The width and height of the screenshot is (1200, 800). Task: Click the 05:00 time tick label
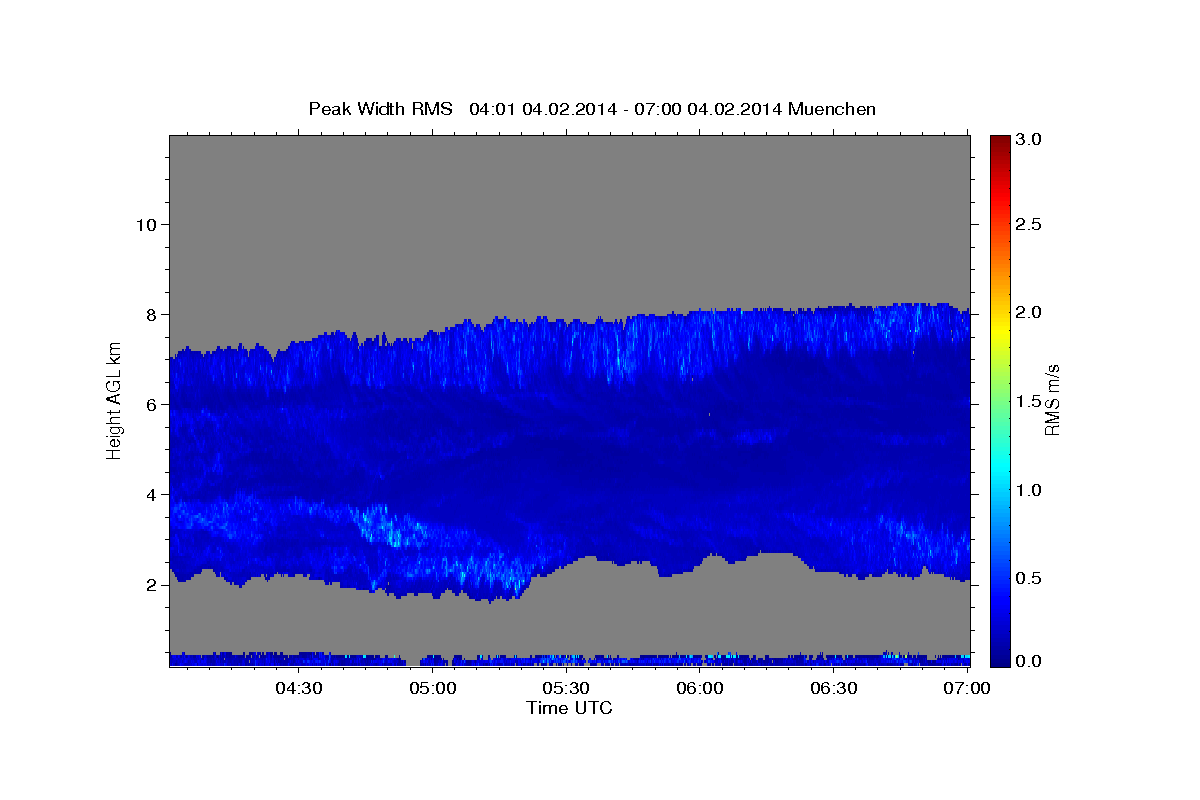tap(435, 688)
